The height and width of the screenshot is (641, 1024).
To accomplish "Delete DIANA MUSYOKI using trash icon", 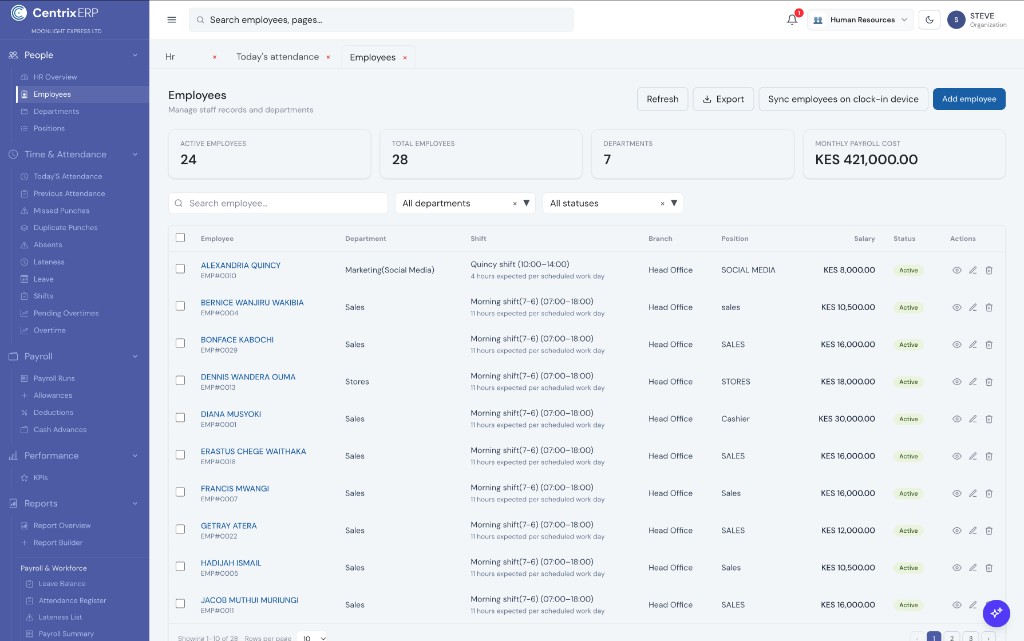I will [x=989, y=419].
